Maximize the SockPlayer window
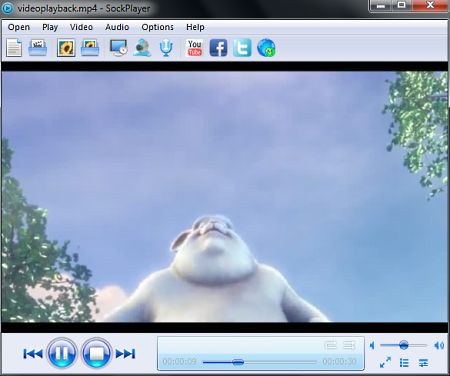Screen dimensions: 450x376 click(402, 6)
